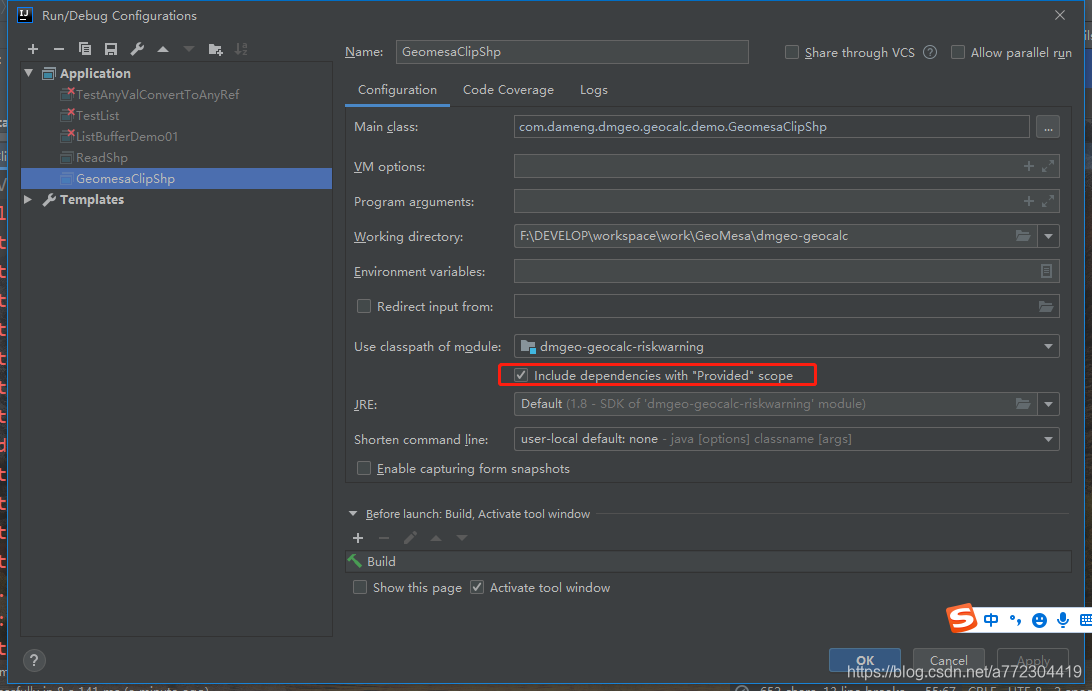Add a new run configuration with plus icon
1092x691 pixels.
32,48
